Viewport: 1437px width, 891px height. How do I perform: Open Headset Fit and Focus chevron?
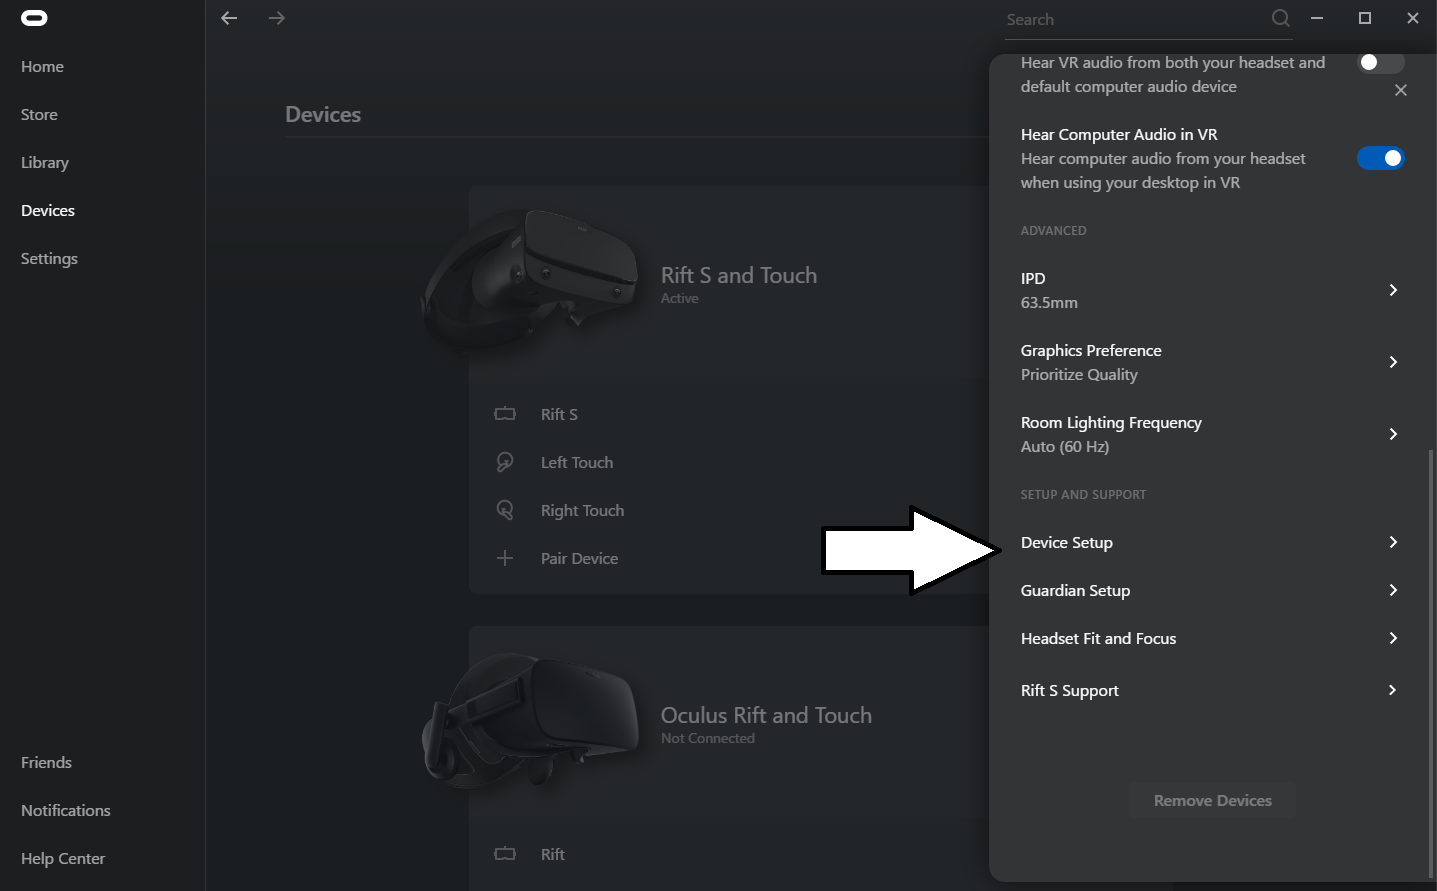coord(1393,638)
